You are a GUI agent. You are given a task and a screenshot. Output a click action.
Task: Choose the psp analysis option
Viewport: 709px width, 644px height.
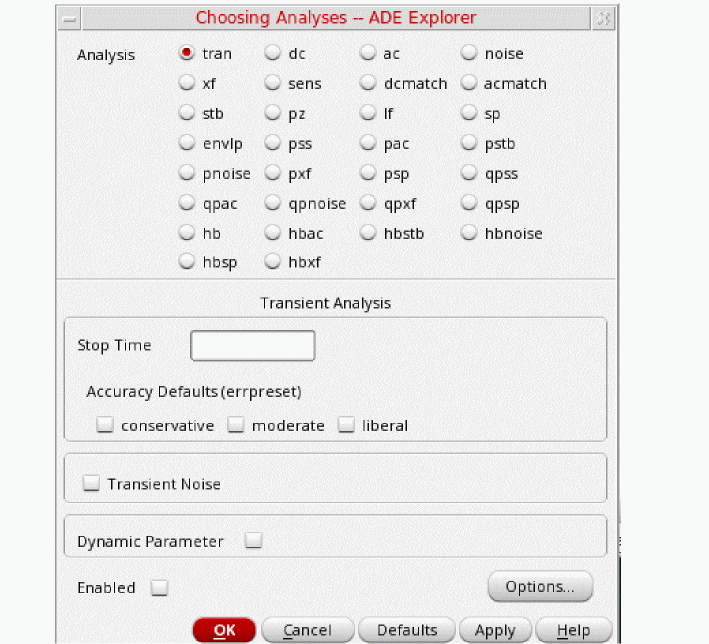click(368, 173)
